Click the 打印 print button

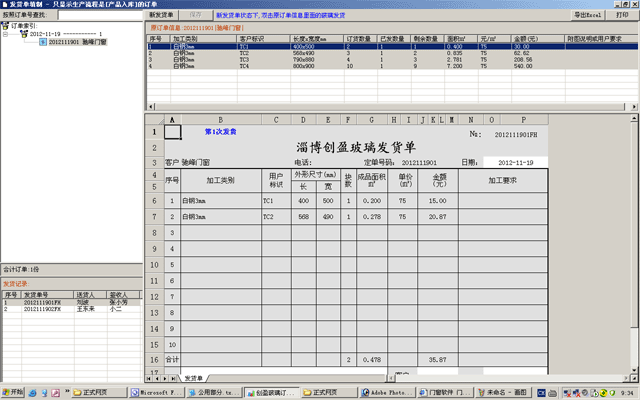(x=622, y=16)
